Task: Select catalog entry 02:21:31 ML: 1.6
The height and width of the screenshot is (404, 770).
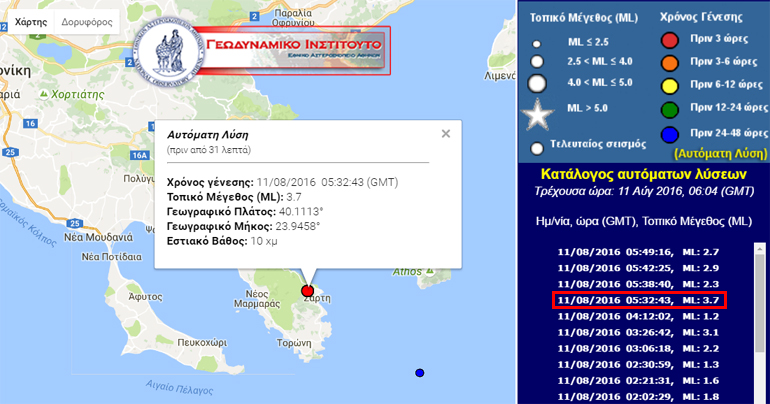Action: point(638,381)
